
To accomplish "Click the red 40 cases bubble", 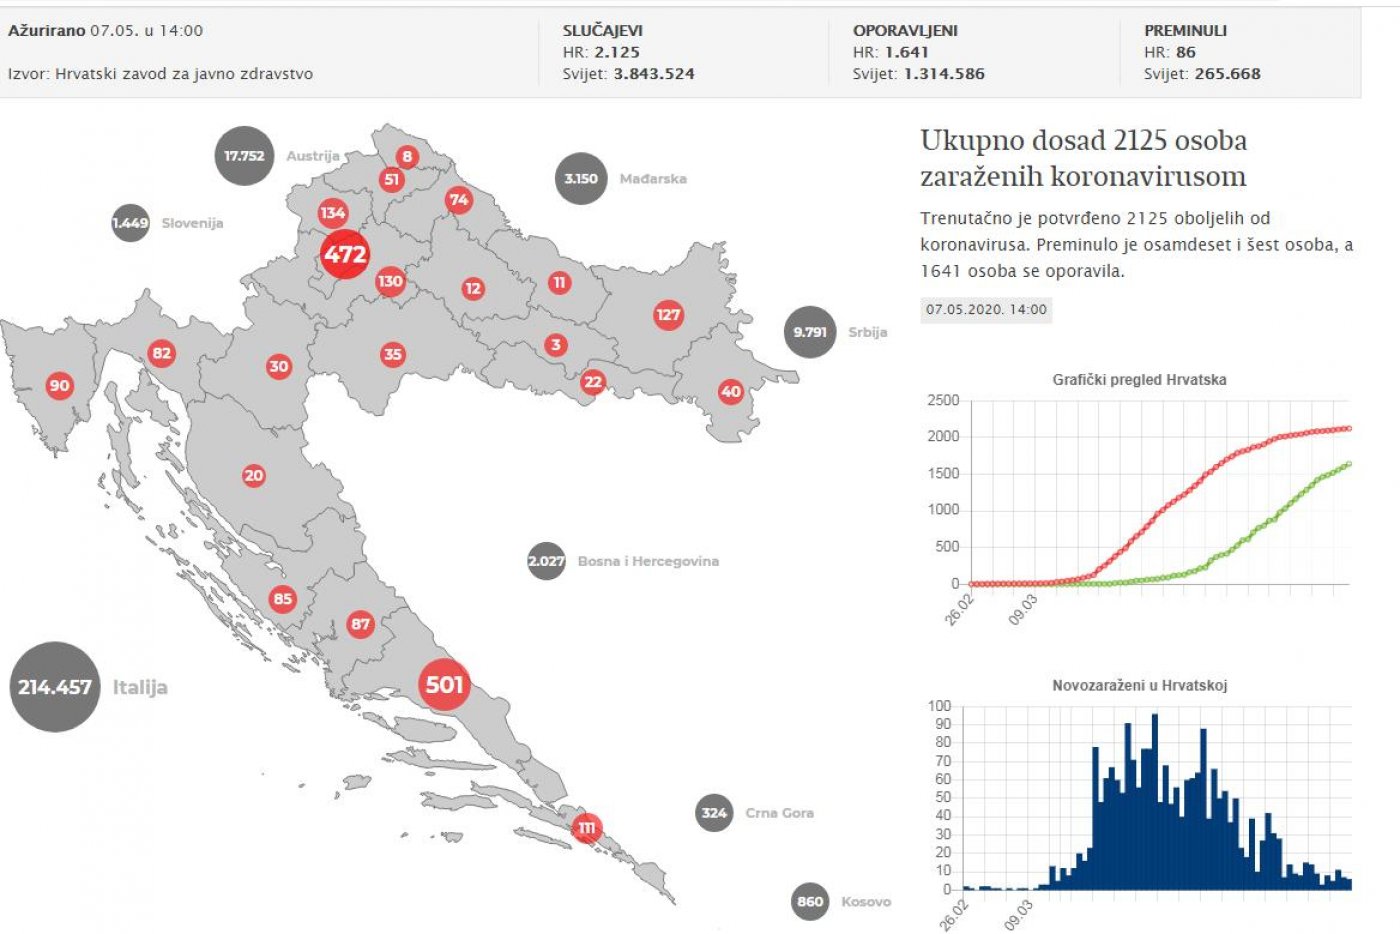I will 731,392.
